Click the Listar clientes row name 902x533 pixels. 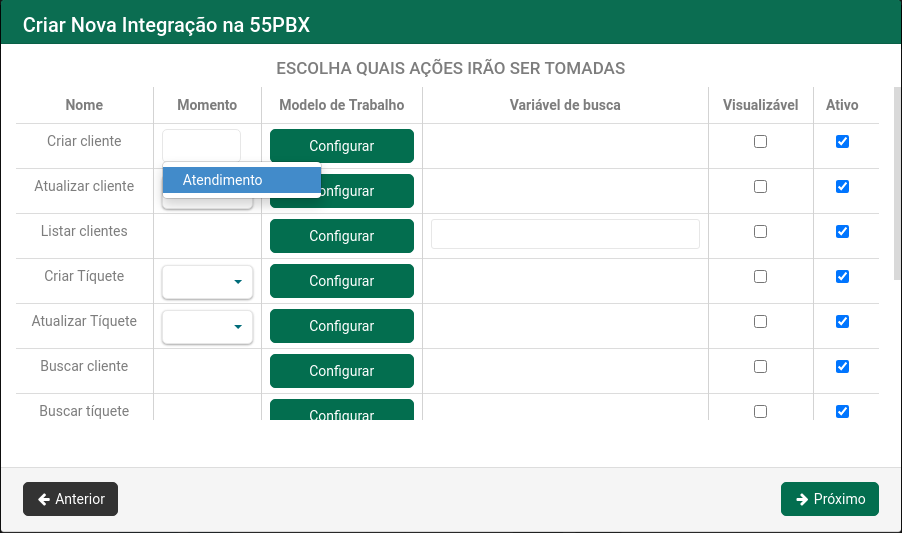pos(84,231)
